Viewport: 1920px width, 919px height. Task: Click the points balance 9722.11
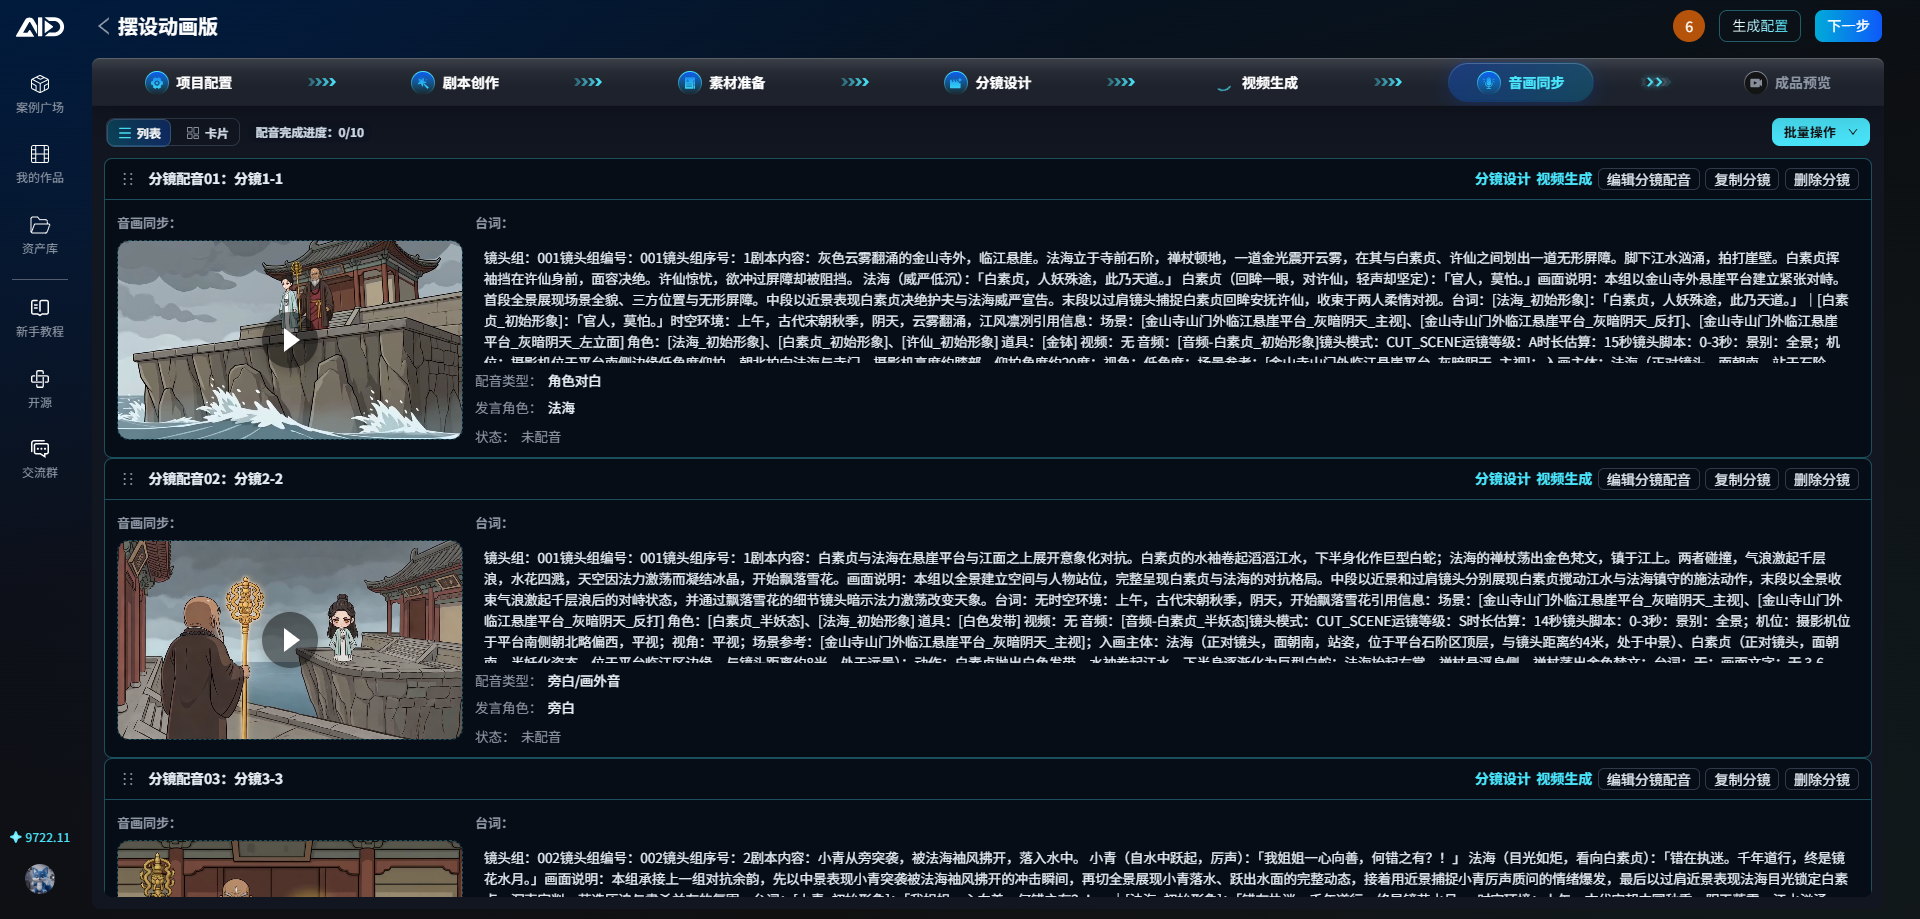(x=40, y=838)
